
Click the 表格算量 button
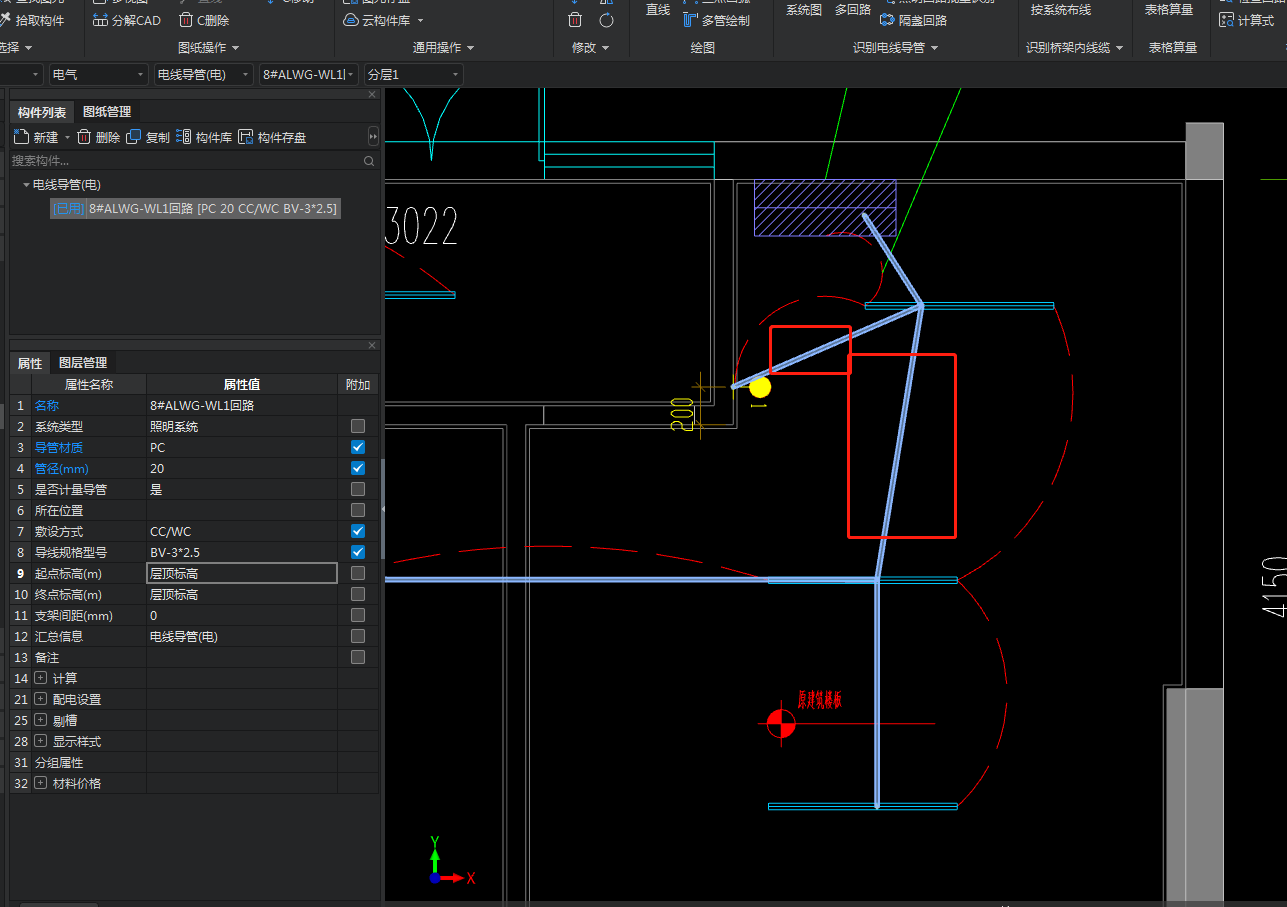click(x=1169, y=10)
